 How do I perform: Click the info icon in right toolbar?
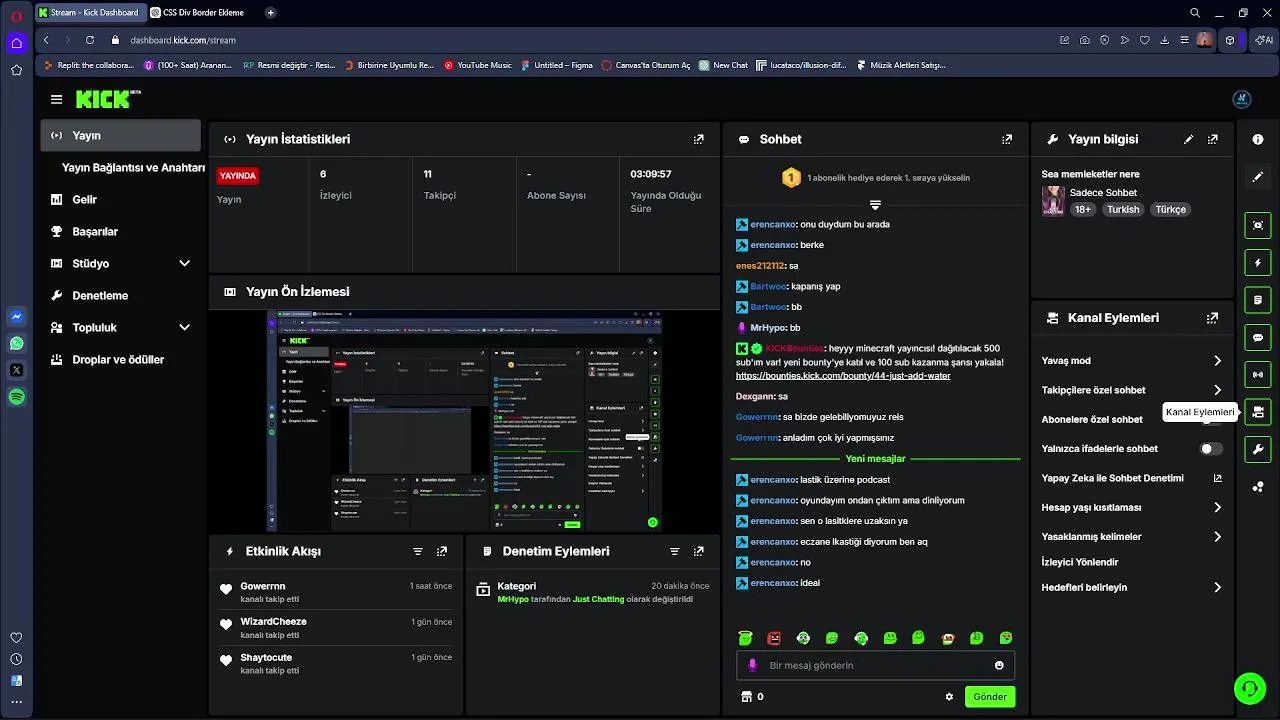click(x=1258, y=139)
